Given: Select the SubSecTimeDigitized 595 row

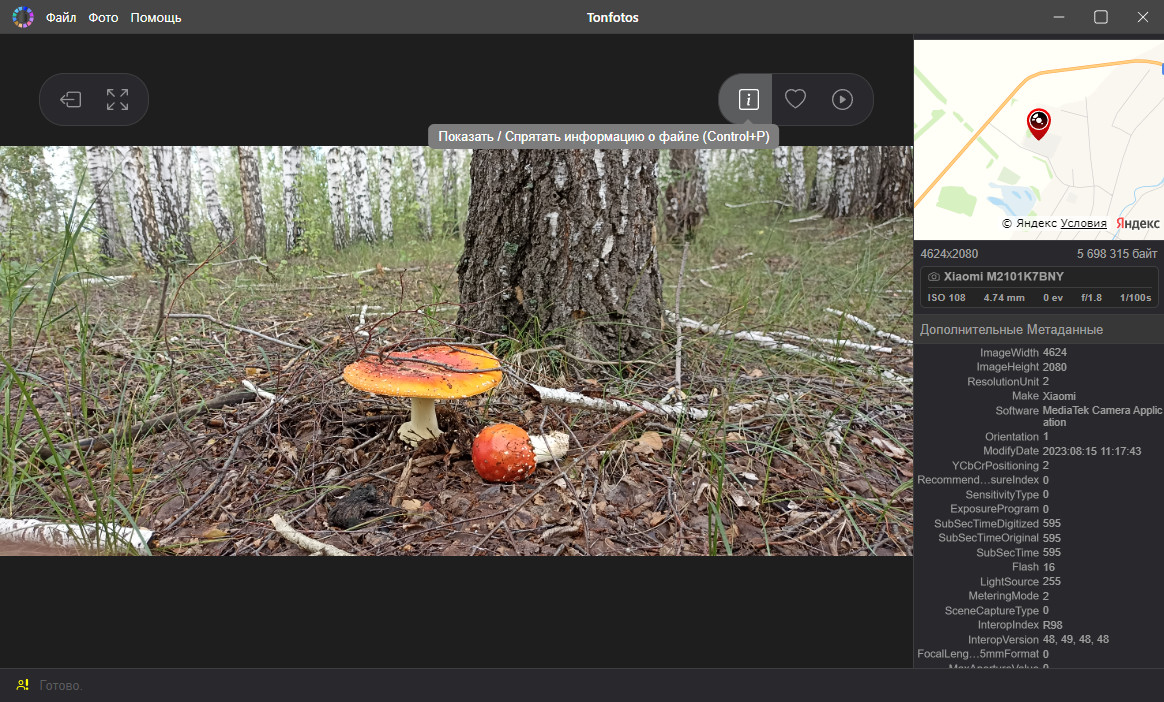Looking at the screenshot, I should click(x=1039, y=523).
